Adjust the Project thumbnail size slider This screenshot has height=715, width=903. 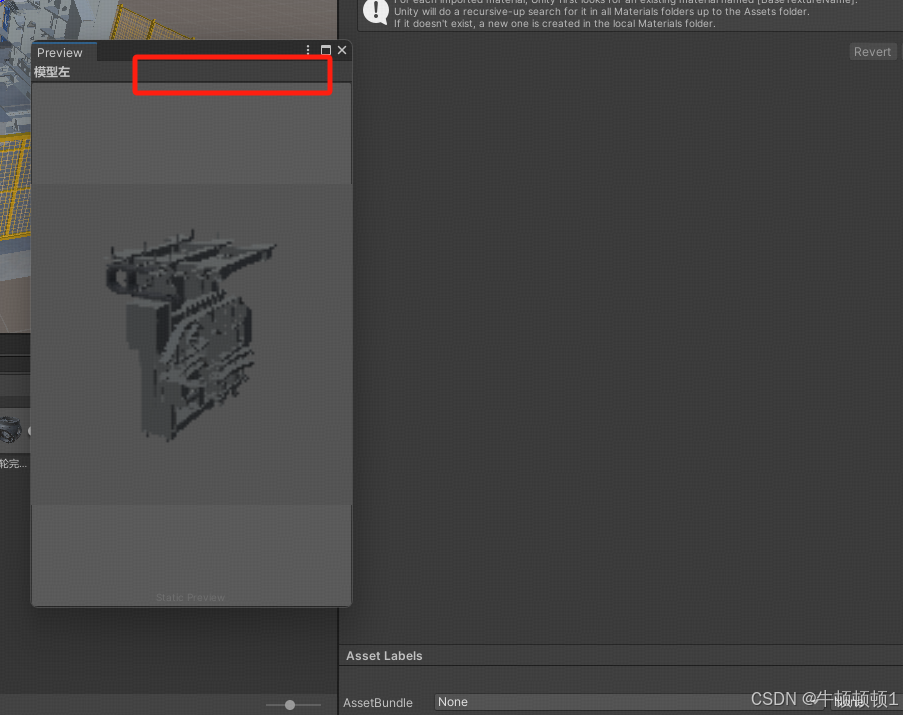click(x=290, y=705)
